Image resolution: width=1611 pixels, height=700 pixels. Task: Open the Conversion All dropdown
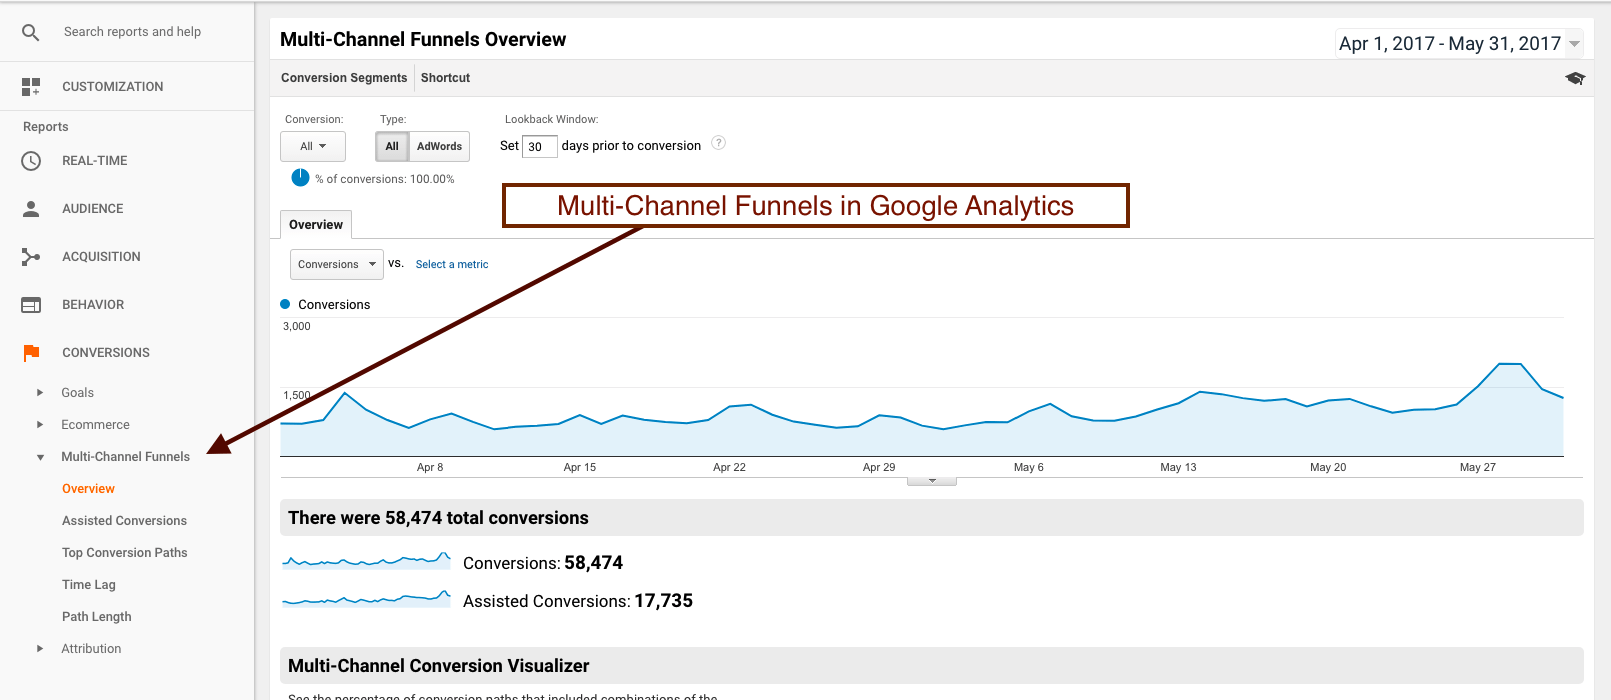tap(313, 146)
